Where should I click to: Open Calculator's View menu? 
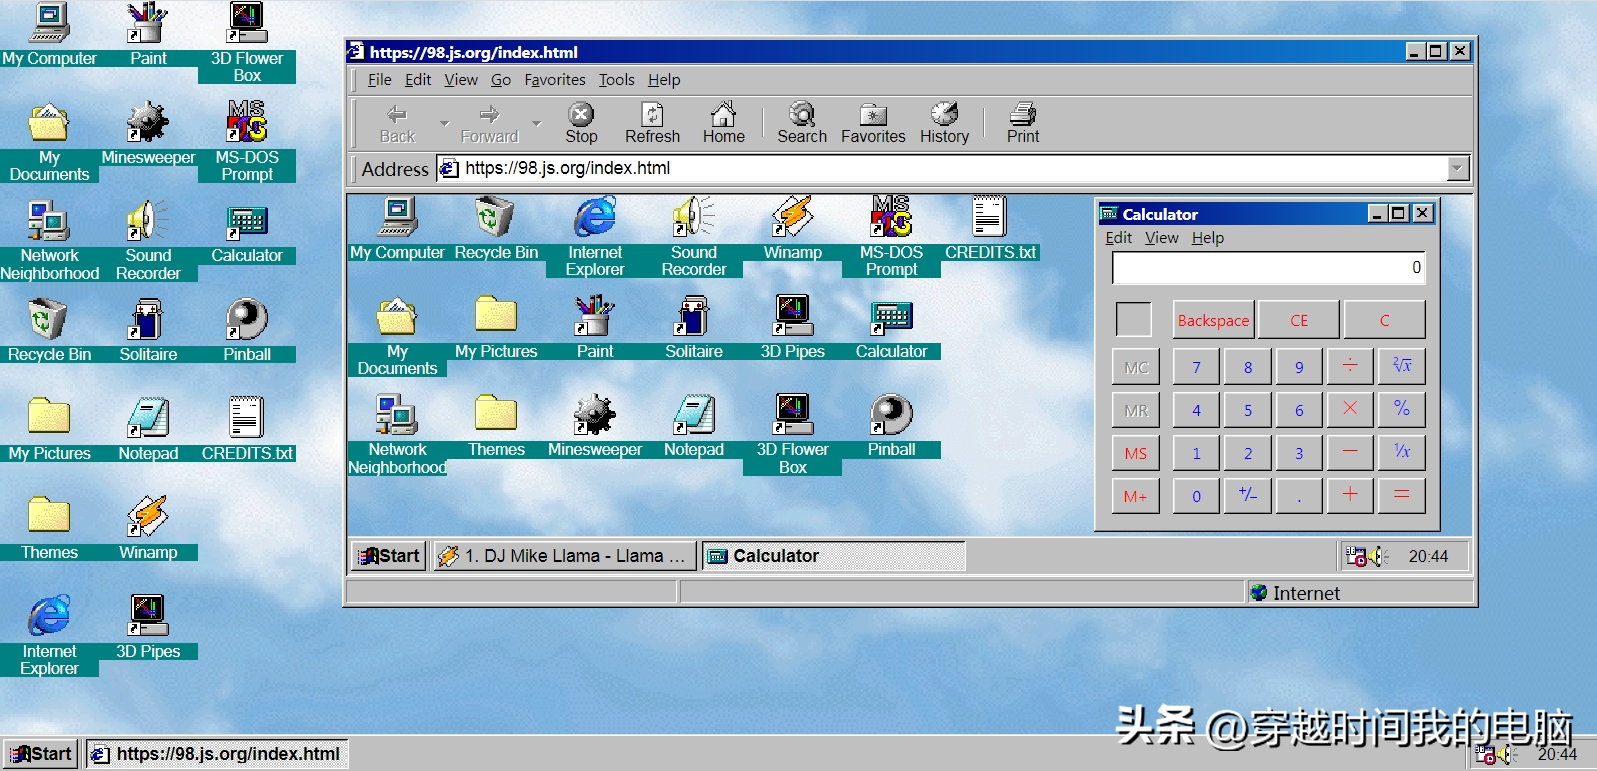coord(1161,238)
